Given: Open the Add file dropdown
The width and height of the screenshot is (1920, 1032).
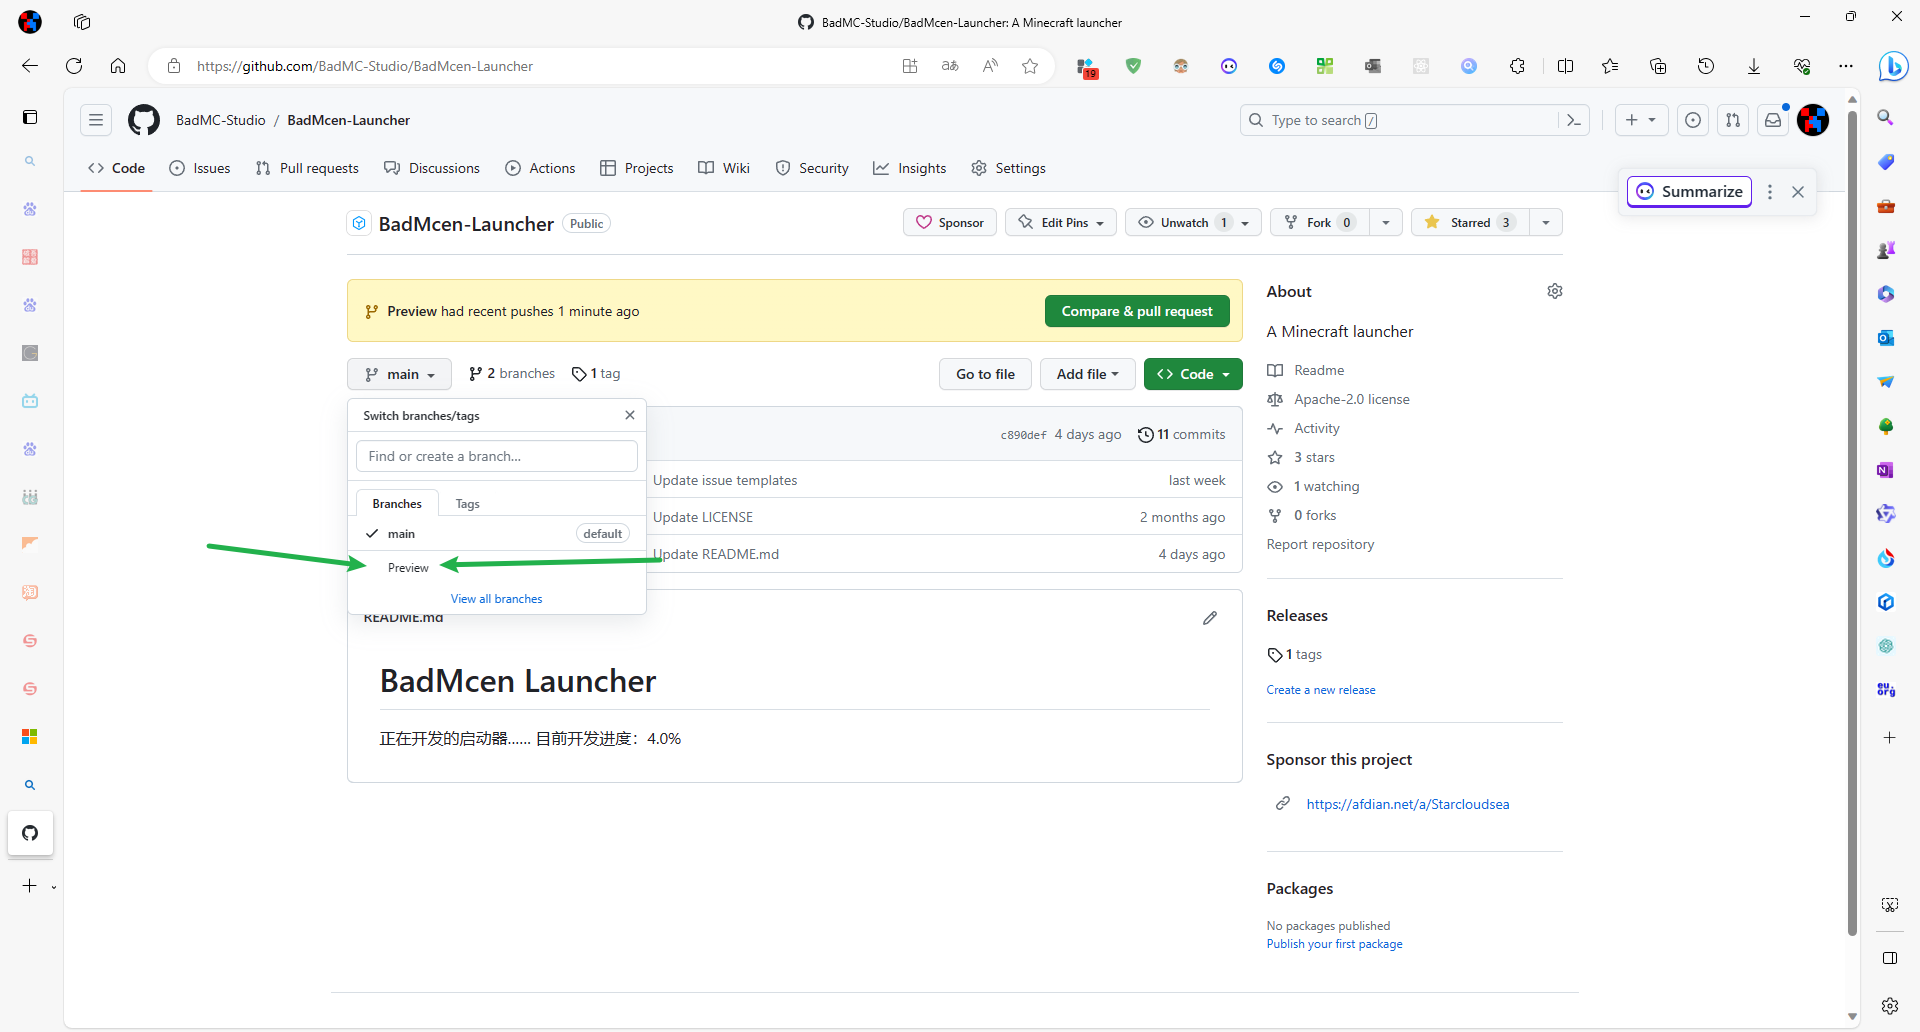Looking at the screenshot, I should tap(1088, 374).
